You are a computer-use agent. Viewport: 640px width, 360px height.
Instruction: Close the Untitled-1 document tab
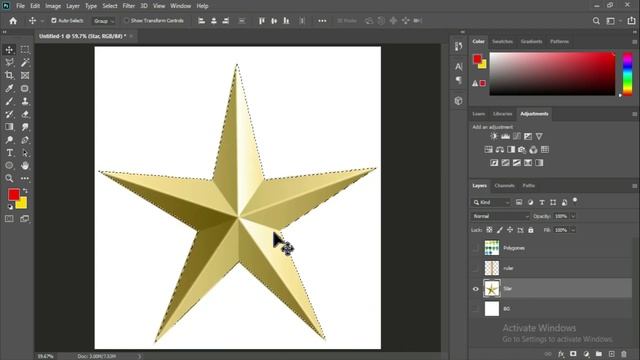(131, 36)
